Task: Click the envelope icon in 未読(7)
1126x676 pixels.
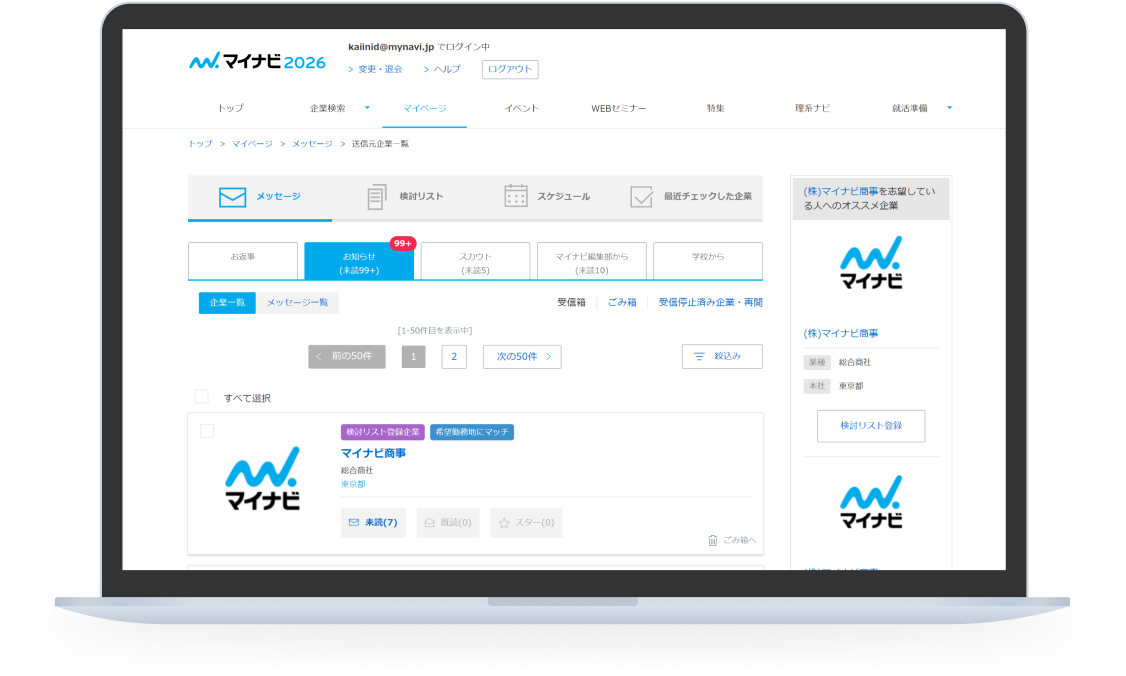Action: (354, 522)
